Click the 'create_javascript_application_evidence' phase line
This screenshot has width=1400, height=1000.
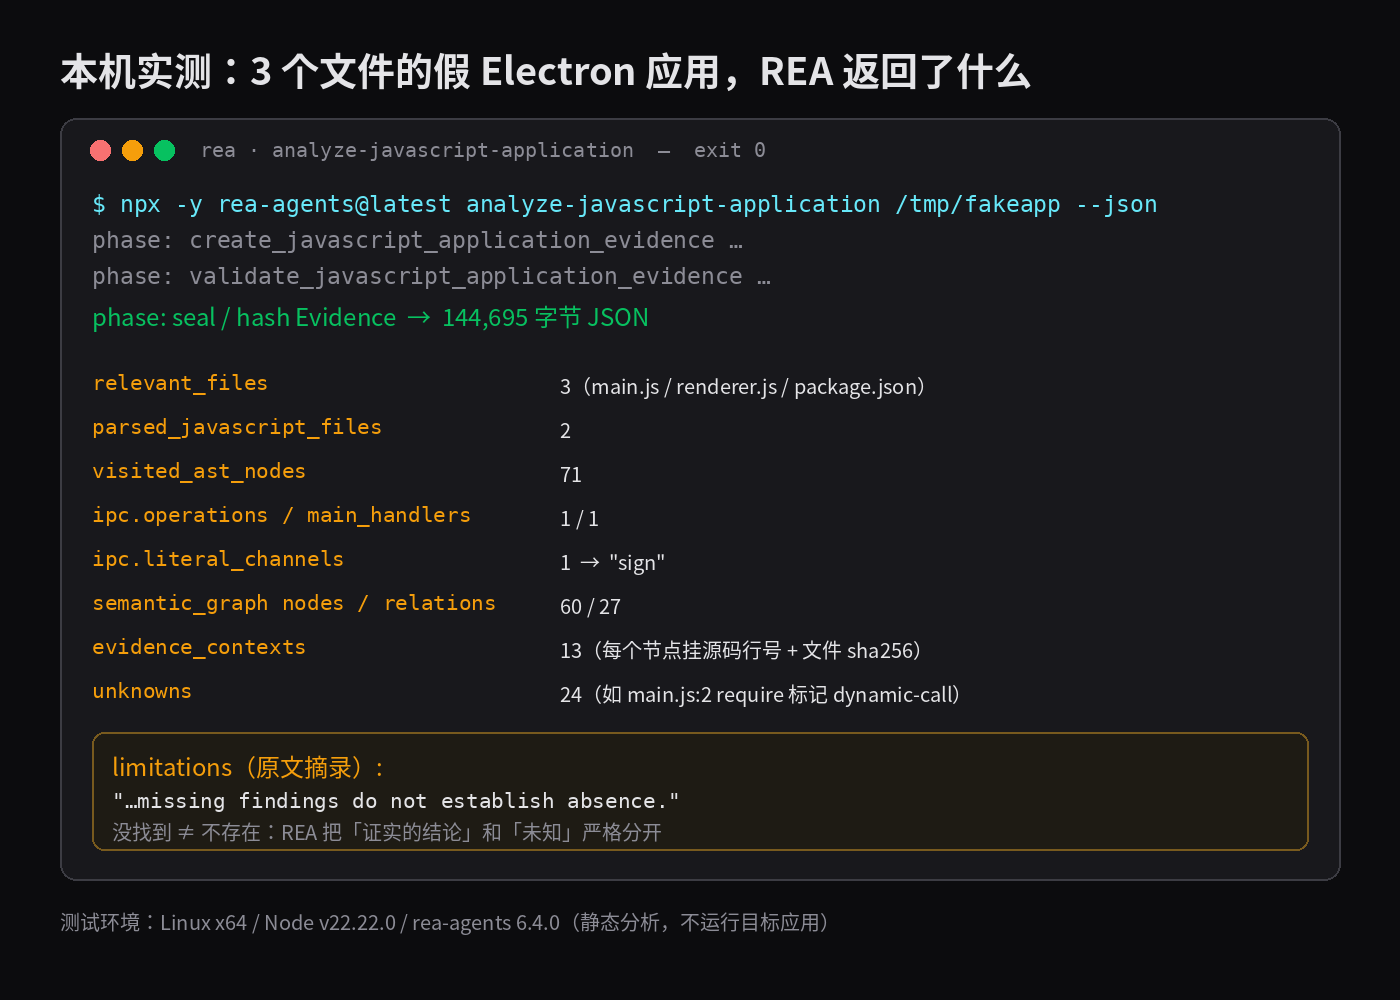tap(418, 240)
